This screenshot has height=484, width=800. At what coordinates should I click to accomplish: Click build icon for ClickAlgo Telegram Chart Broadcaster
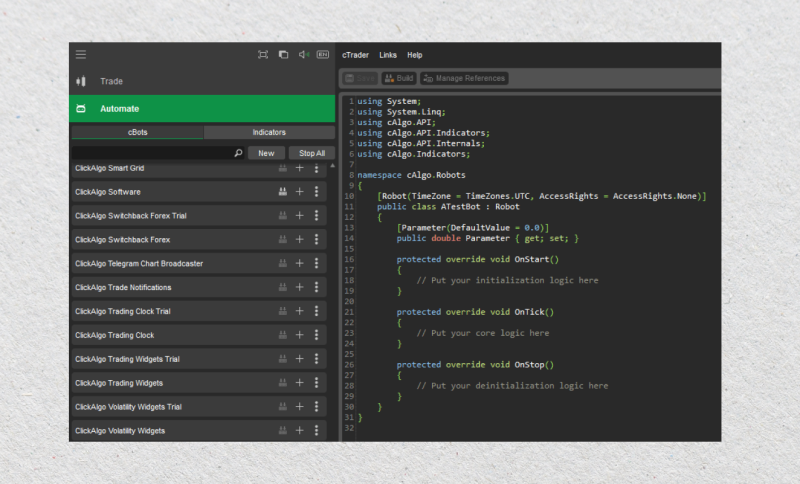[282, 264]
